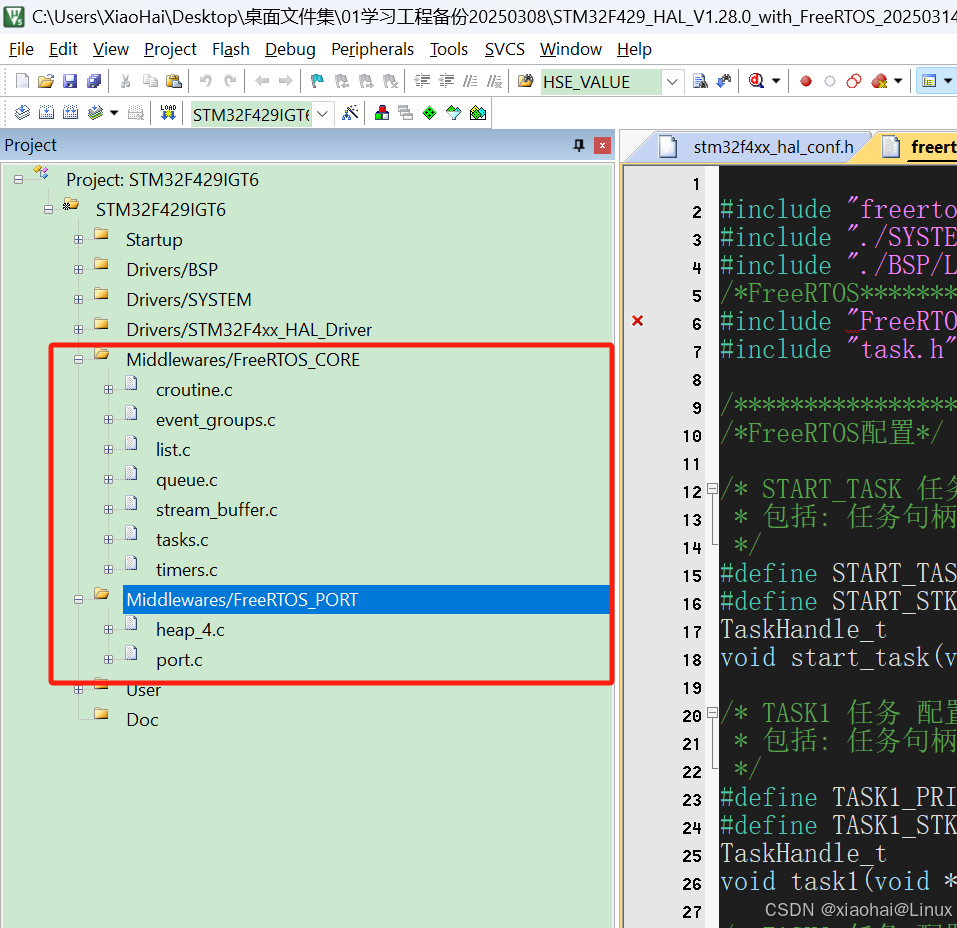Insert breakpoint with red dot icon
957x928 pixels.
806,81
